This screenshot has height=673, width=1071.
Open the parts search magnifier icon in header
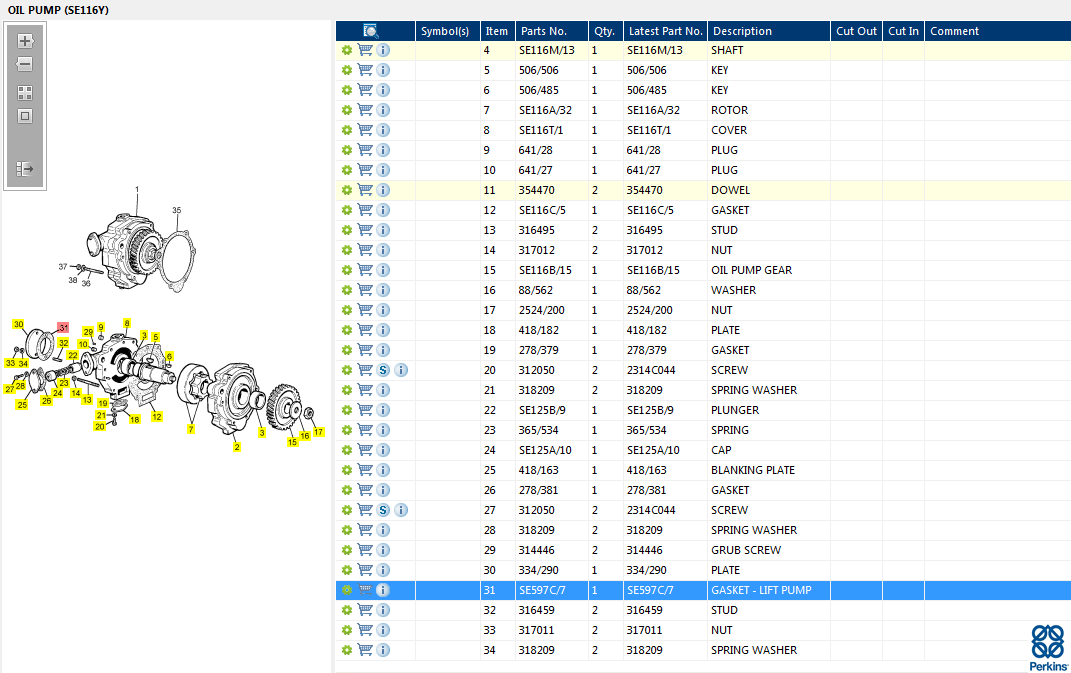(371, 31)
